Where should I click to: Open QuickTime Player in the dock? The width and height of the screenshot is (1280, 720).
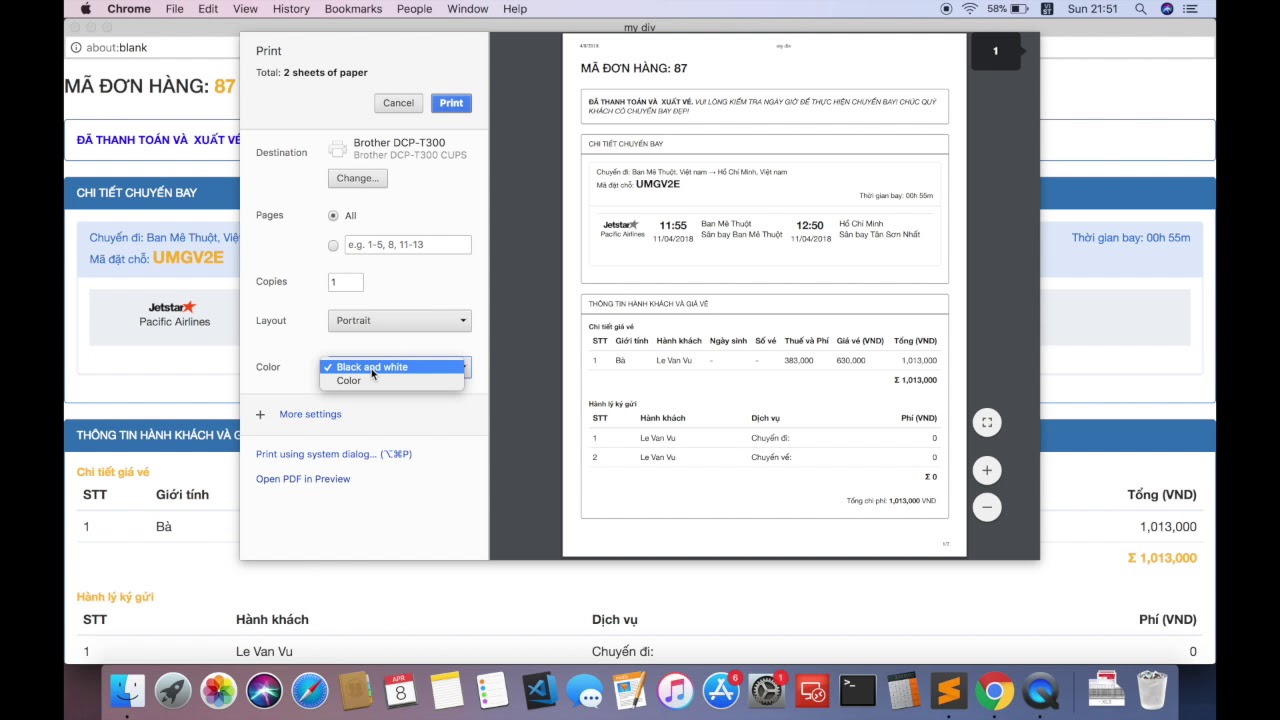pyautogui.click(x=1041, y=690)
